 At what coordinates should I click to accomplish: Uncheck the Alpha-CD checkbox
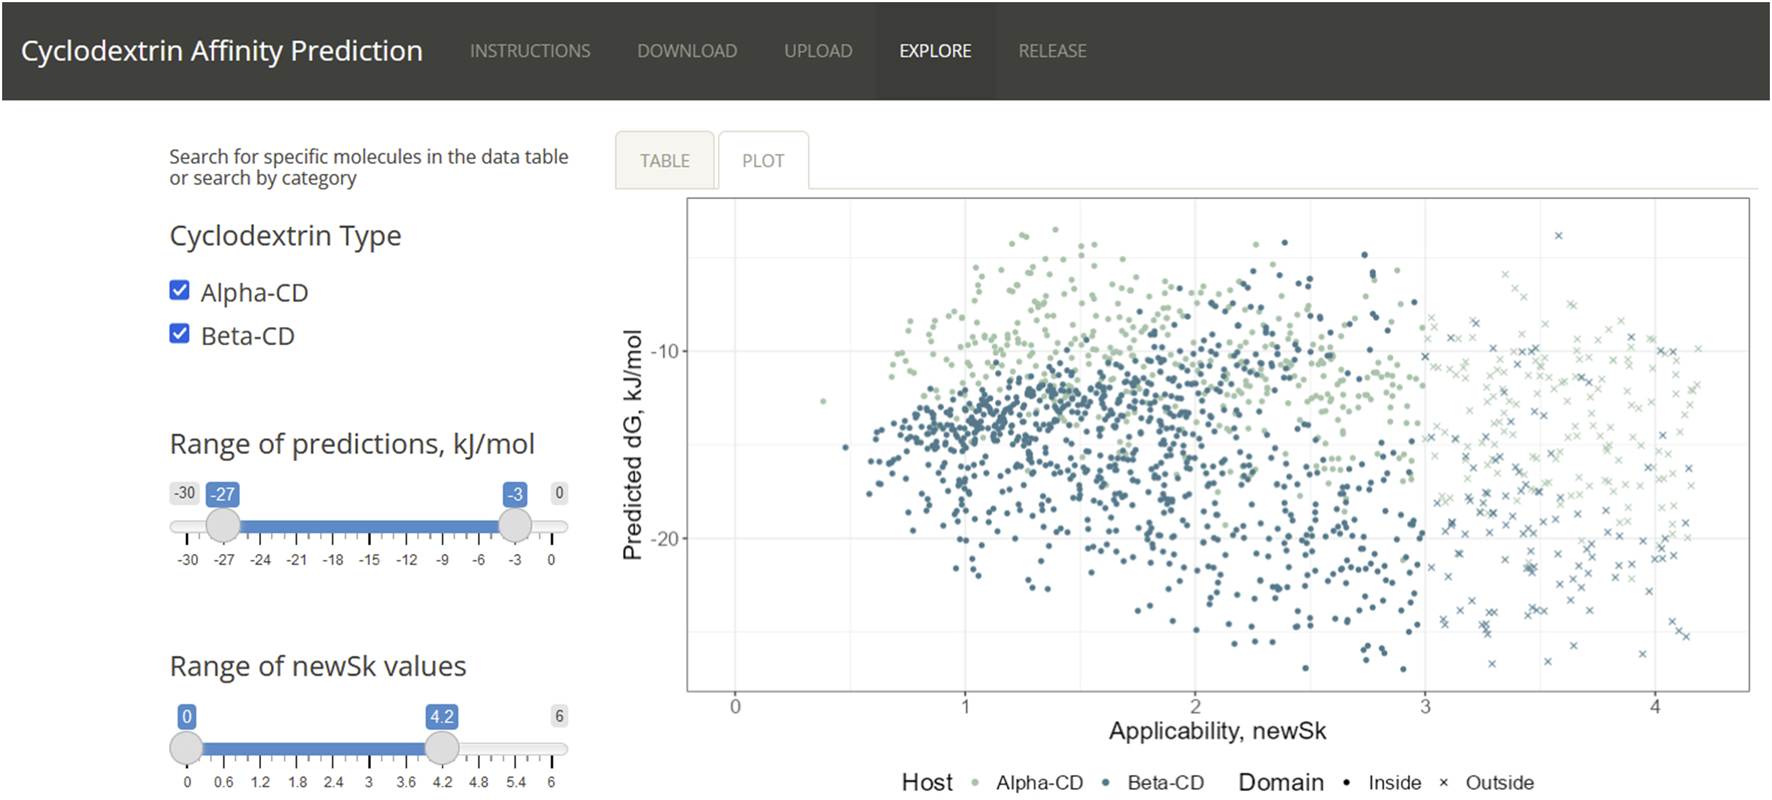tap(180, 291)
